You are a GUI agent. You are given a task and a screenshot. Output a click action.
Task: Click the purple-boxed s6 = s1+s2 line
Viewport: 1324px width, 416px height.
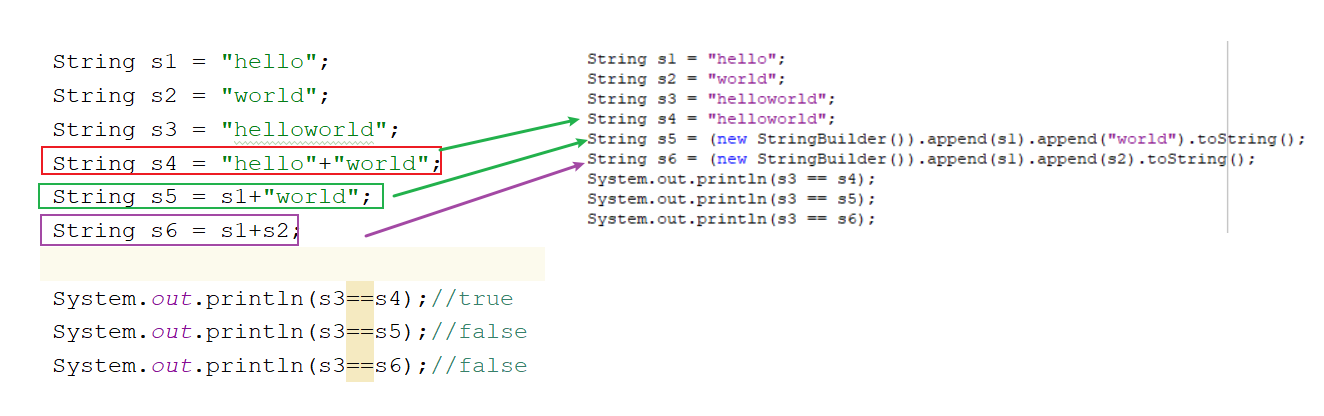coord(169,231)
